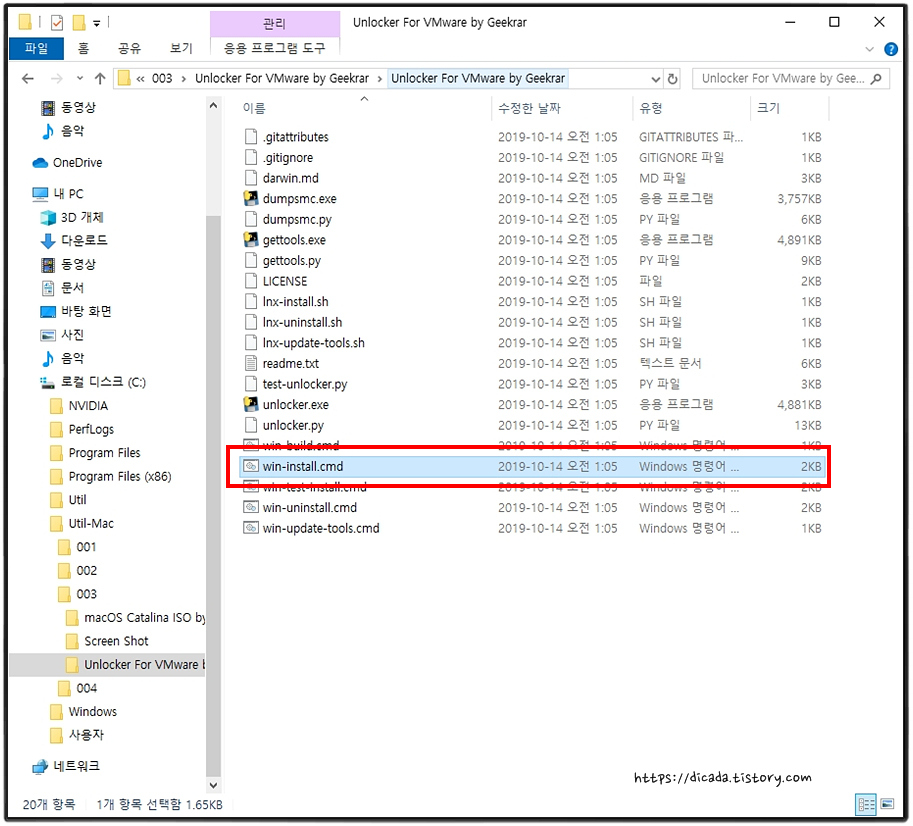
Task: Open the address bar history dropdown
Action: pos(655,79)
